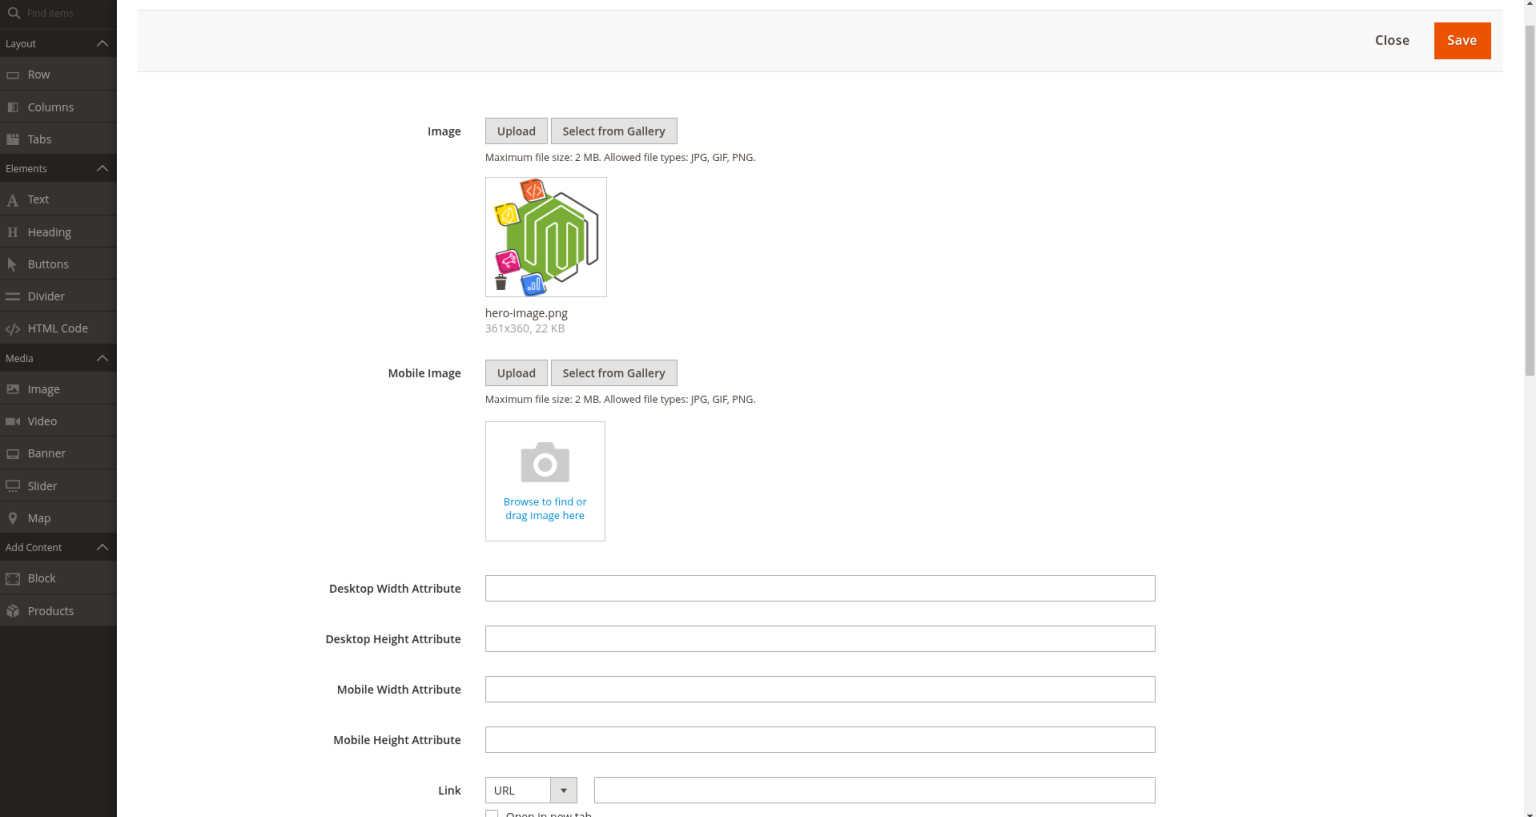Select the Banner media element
The image size is (1536, 817).
point(45,452)
